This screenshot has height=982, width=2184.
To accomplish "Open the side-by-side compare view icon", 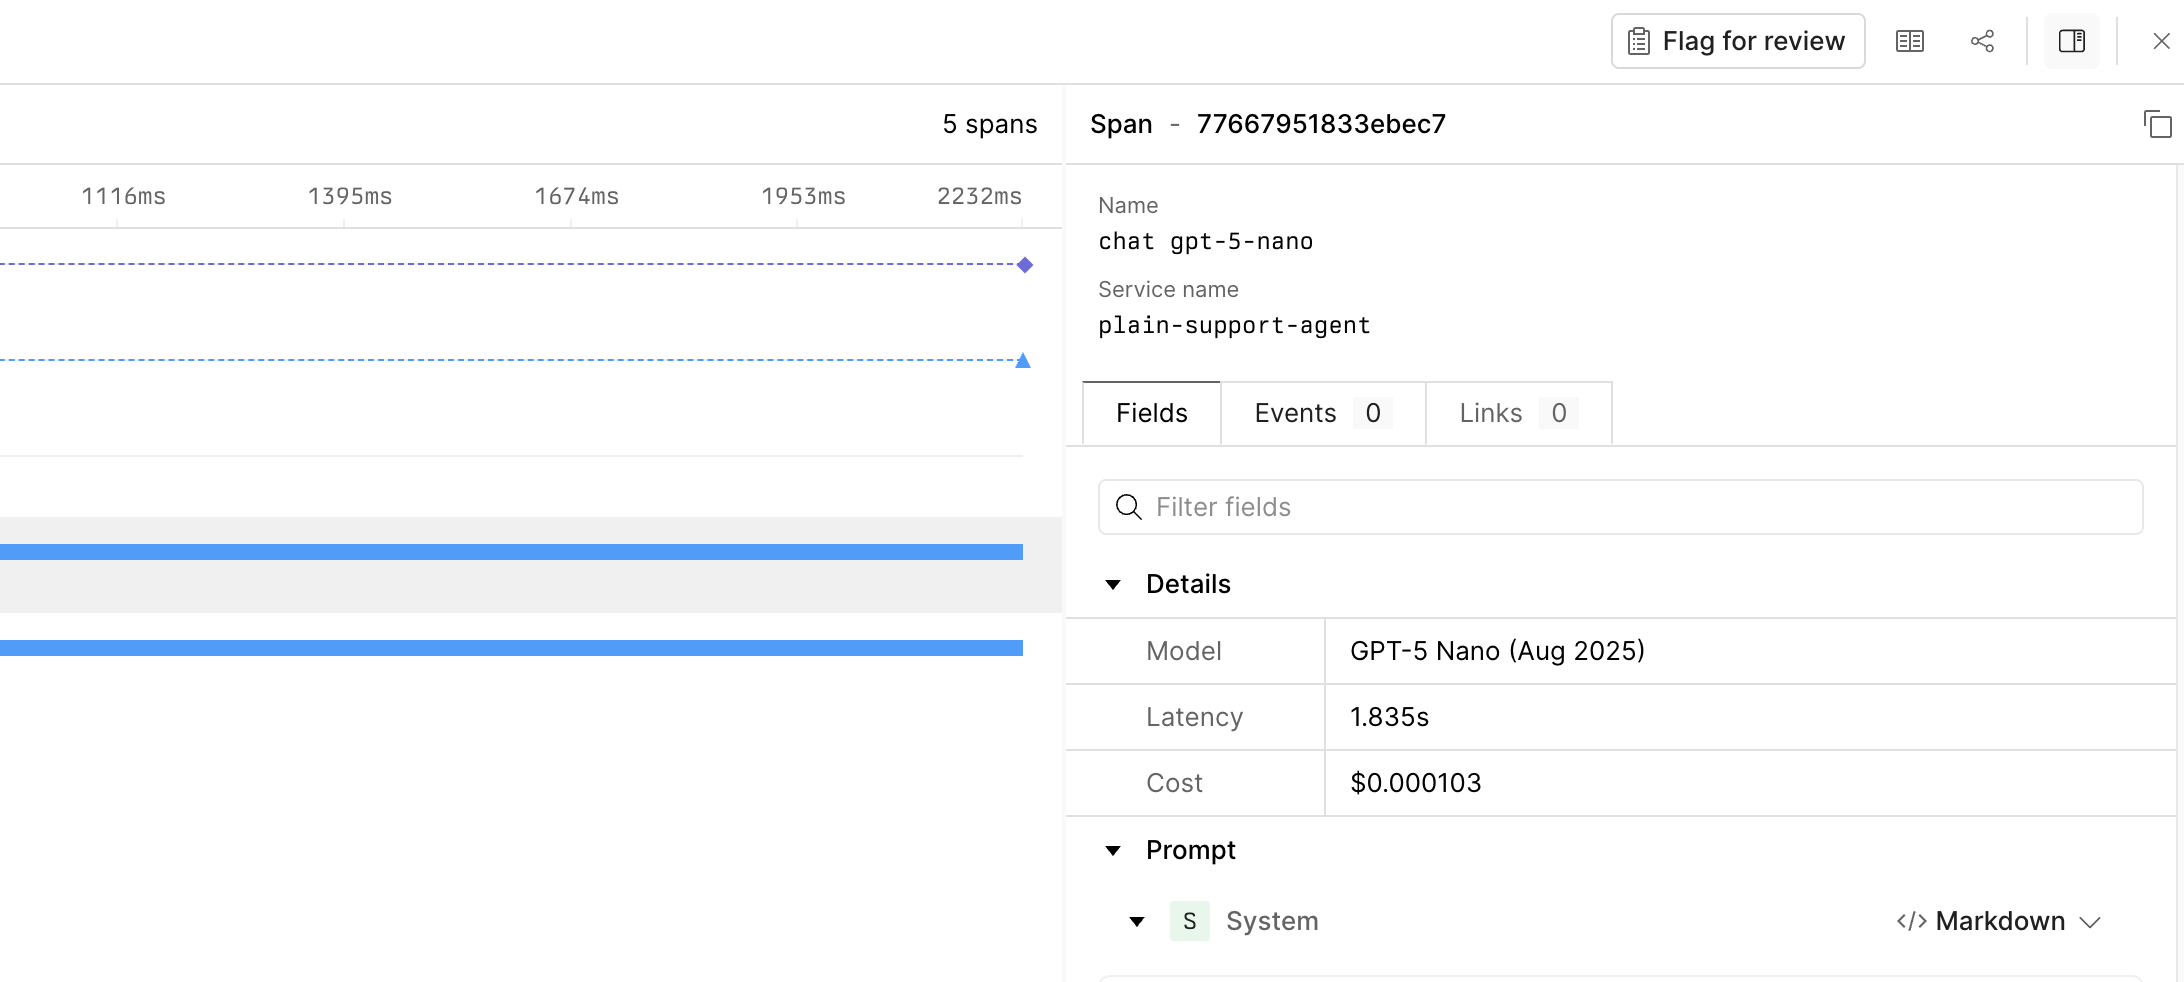I will pos(1910,41).
